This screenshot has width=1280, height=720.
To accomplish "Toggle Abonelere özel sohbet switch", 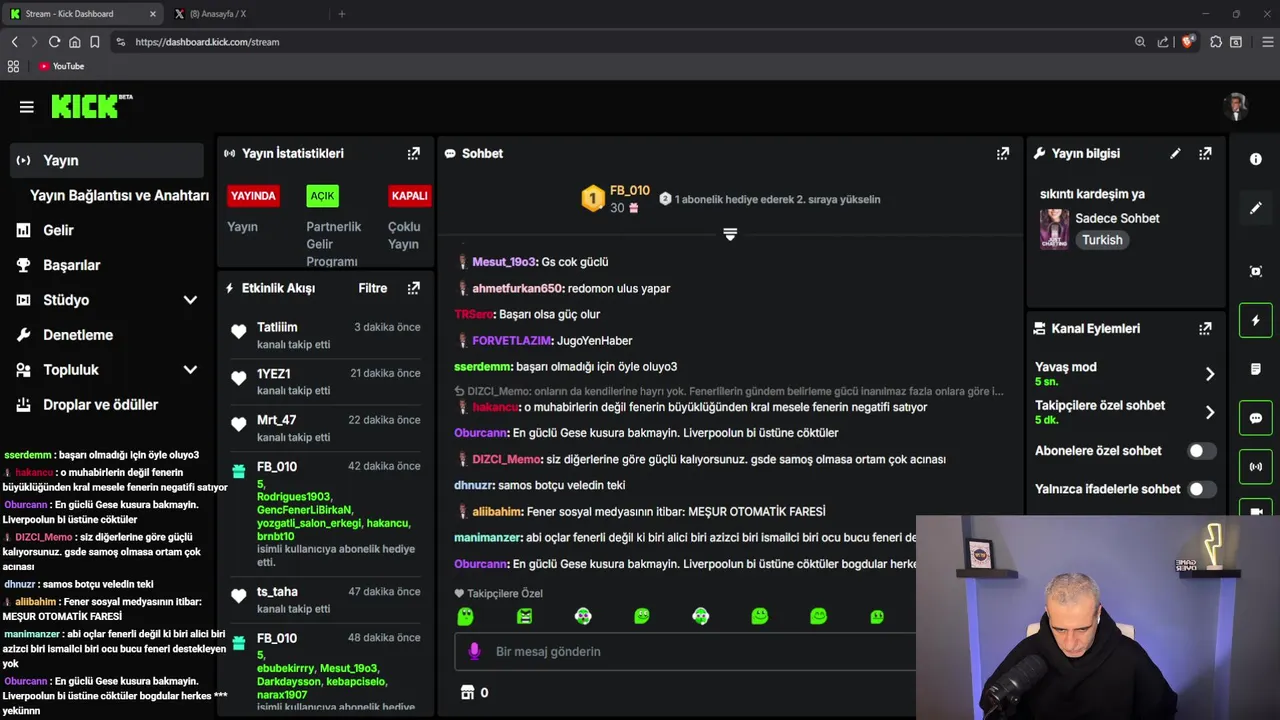I will (x=1202, y=451).
